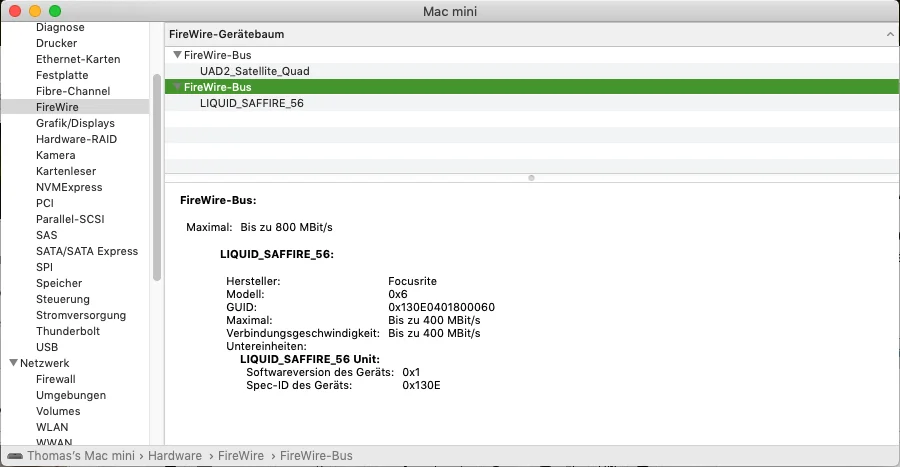Select SAS in the sidebar
Viewport: 900px width, 467px height.
(x=46, y=235)
